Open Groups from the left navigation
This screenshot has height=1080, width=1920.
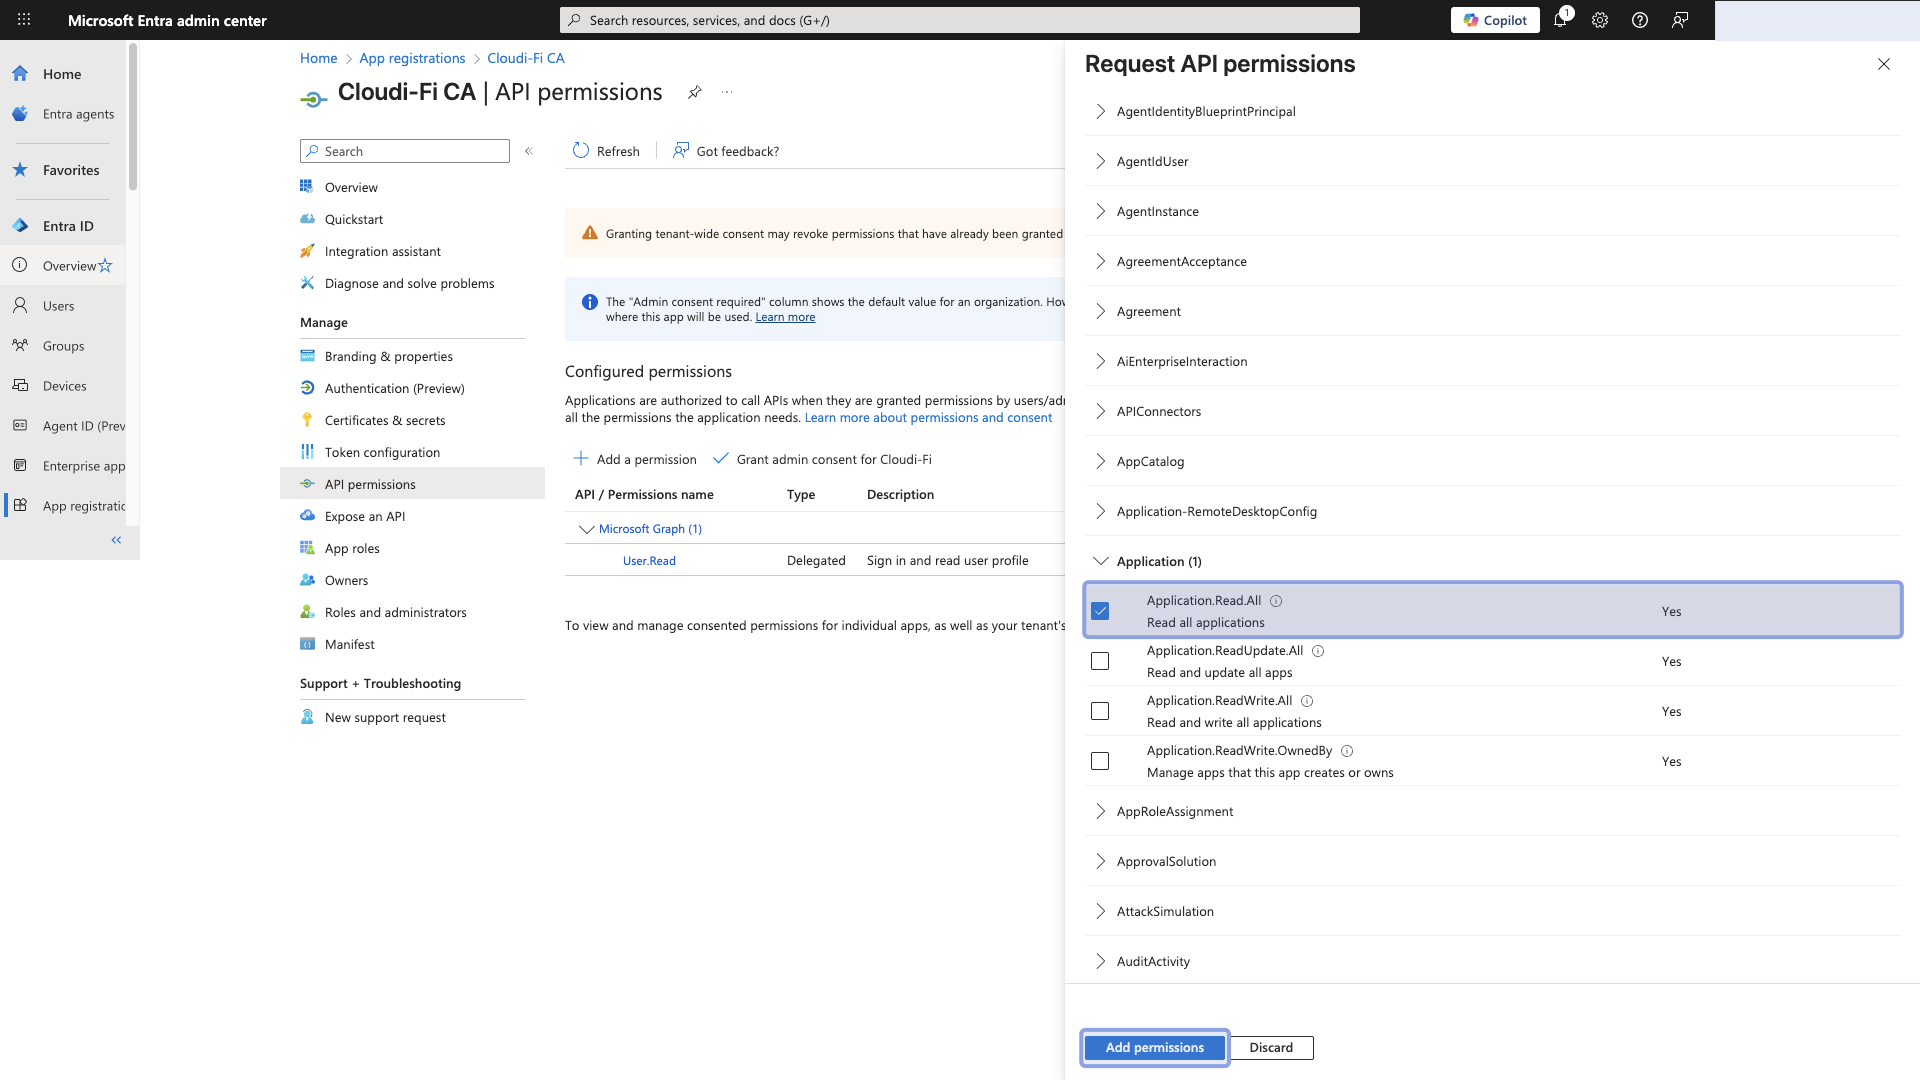click(63, 346)
